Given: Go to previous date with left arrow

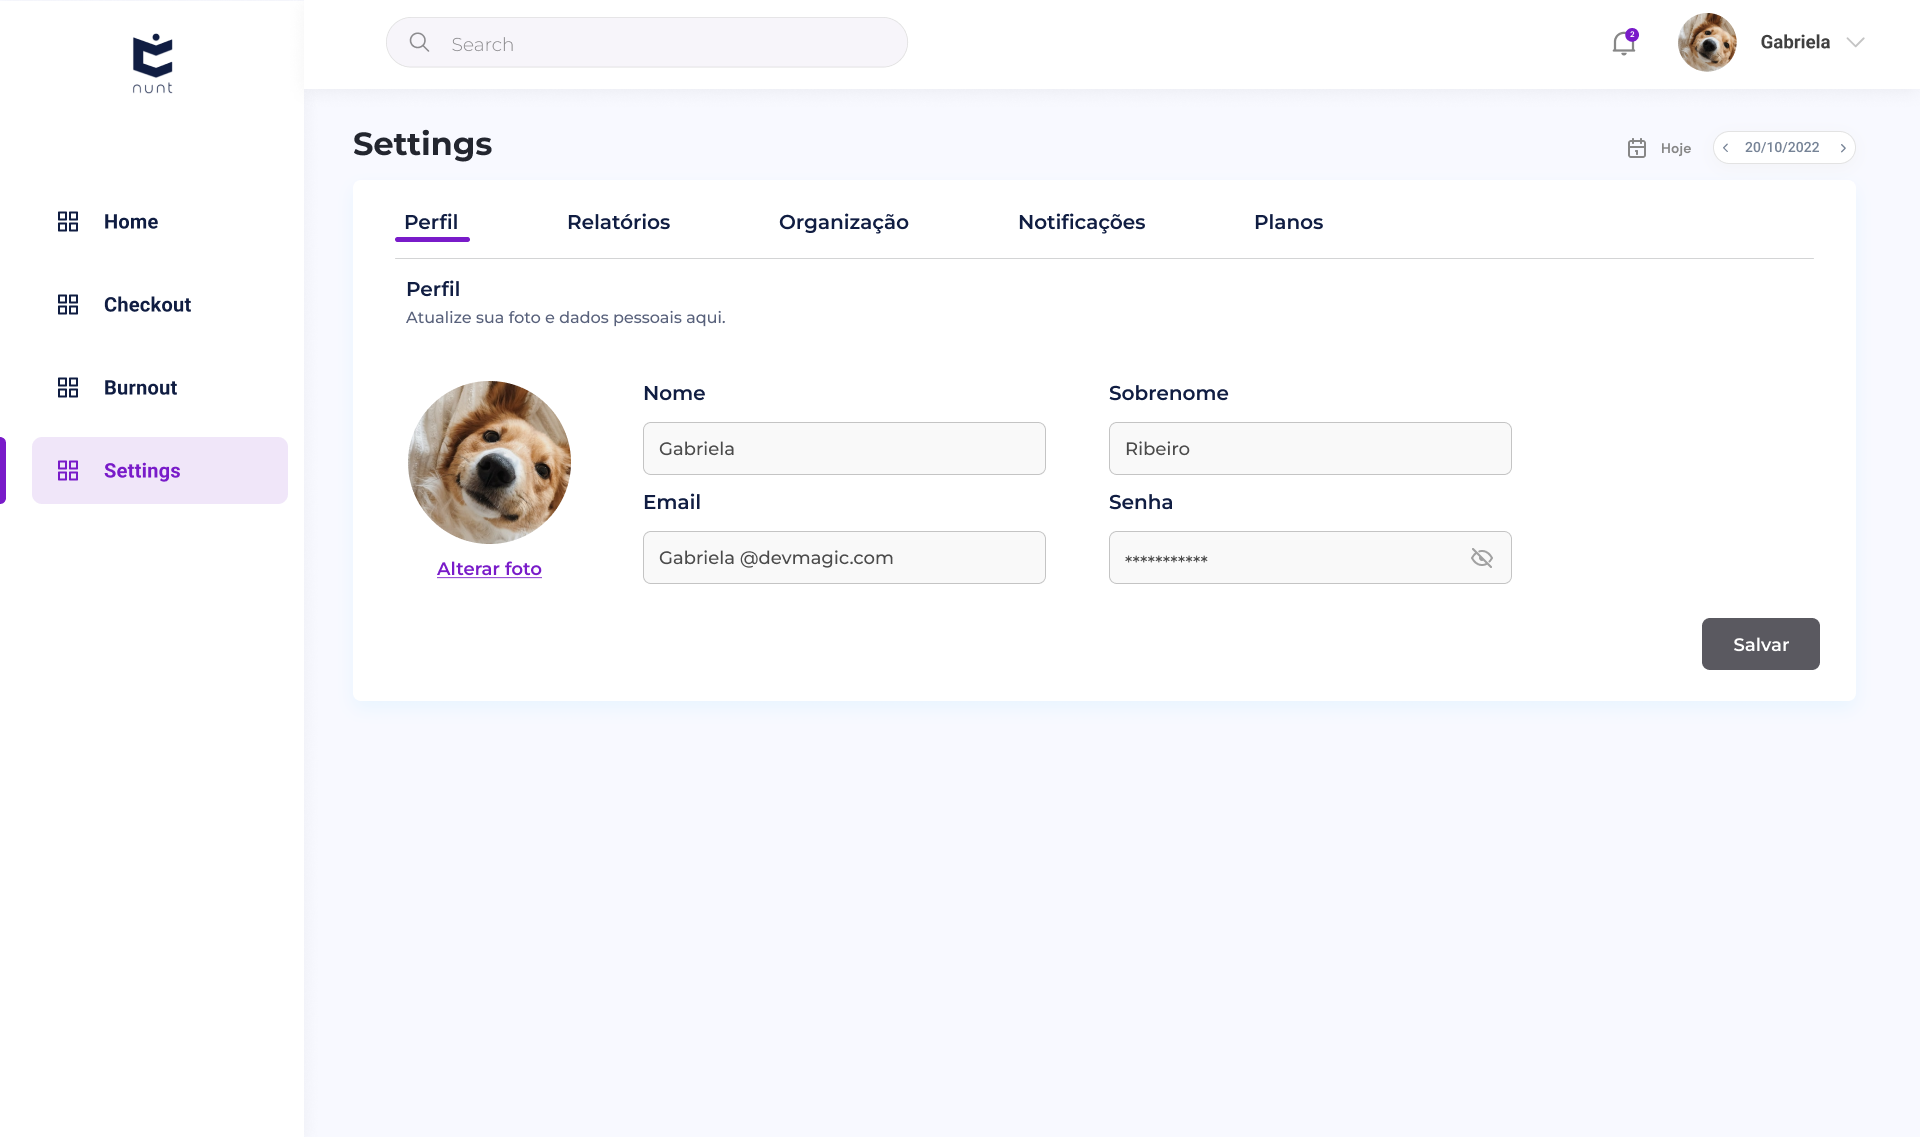Looking at the screenshot, I should click(x=1726, y=148).
